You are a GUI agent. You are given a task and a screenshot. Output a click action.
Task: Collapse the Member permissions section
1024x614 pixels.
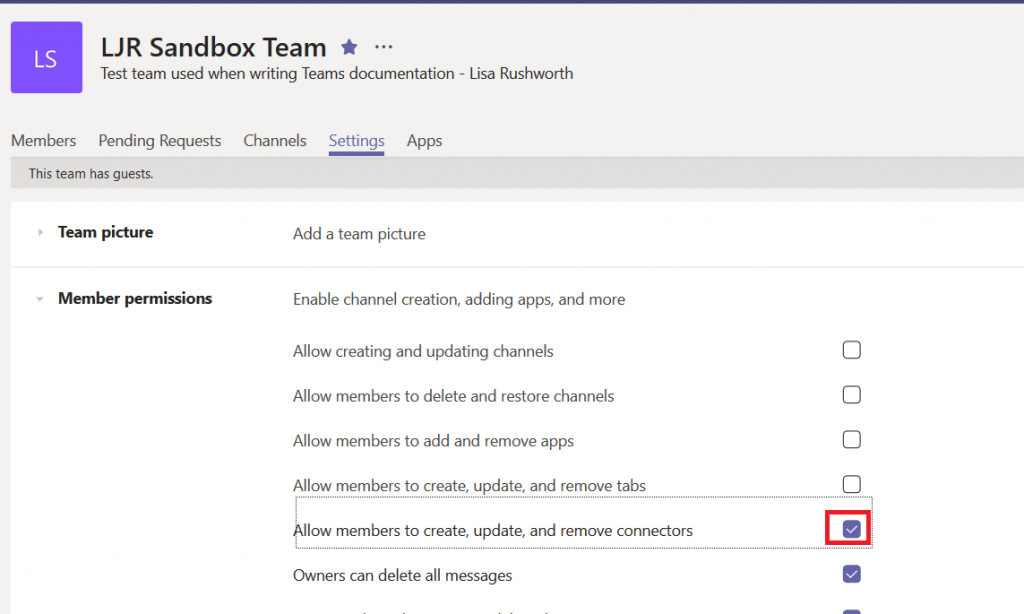coord(40,299)
